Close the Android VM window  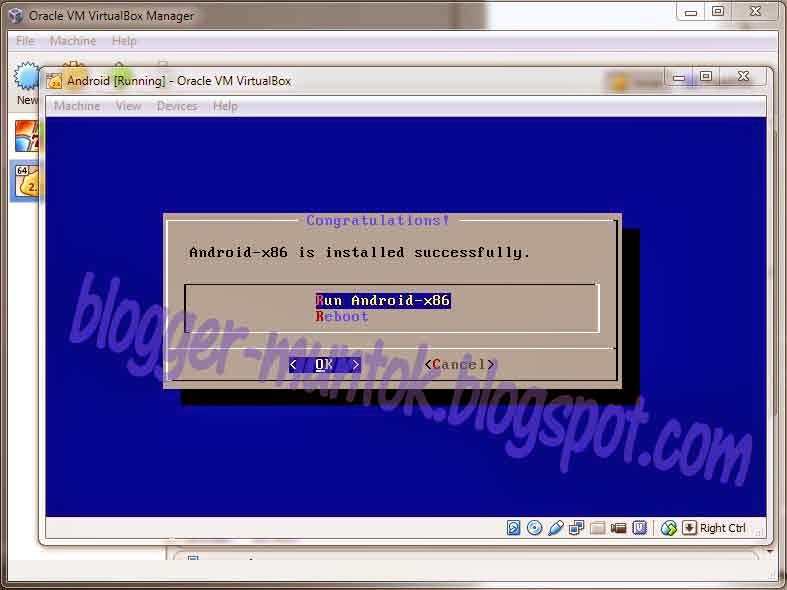tap(743, 77)
